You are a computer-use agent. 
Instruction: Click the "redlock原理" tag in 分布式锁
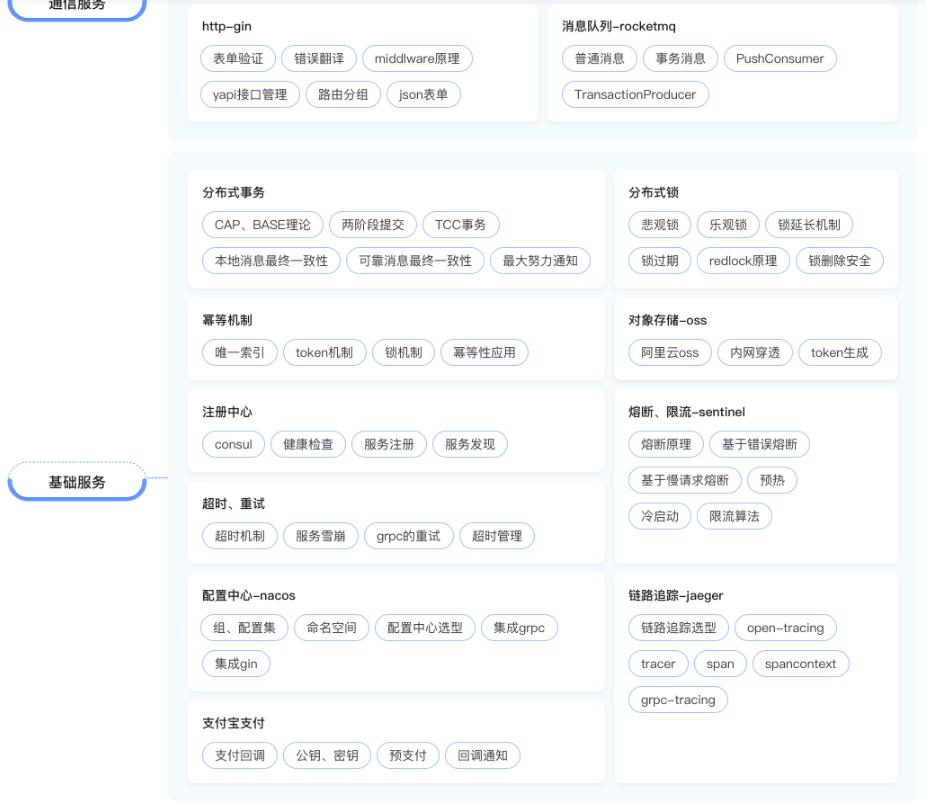(x=742, y=260)
